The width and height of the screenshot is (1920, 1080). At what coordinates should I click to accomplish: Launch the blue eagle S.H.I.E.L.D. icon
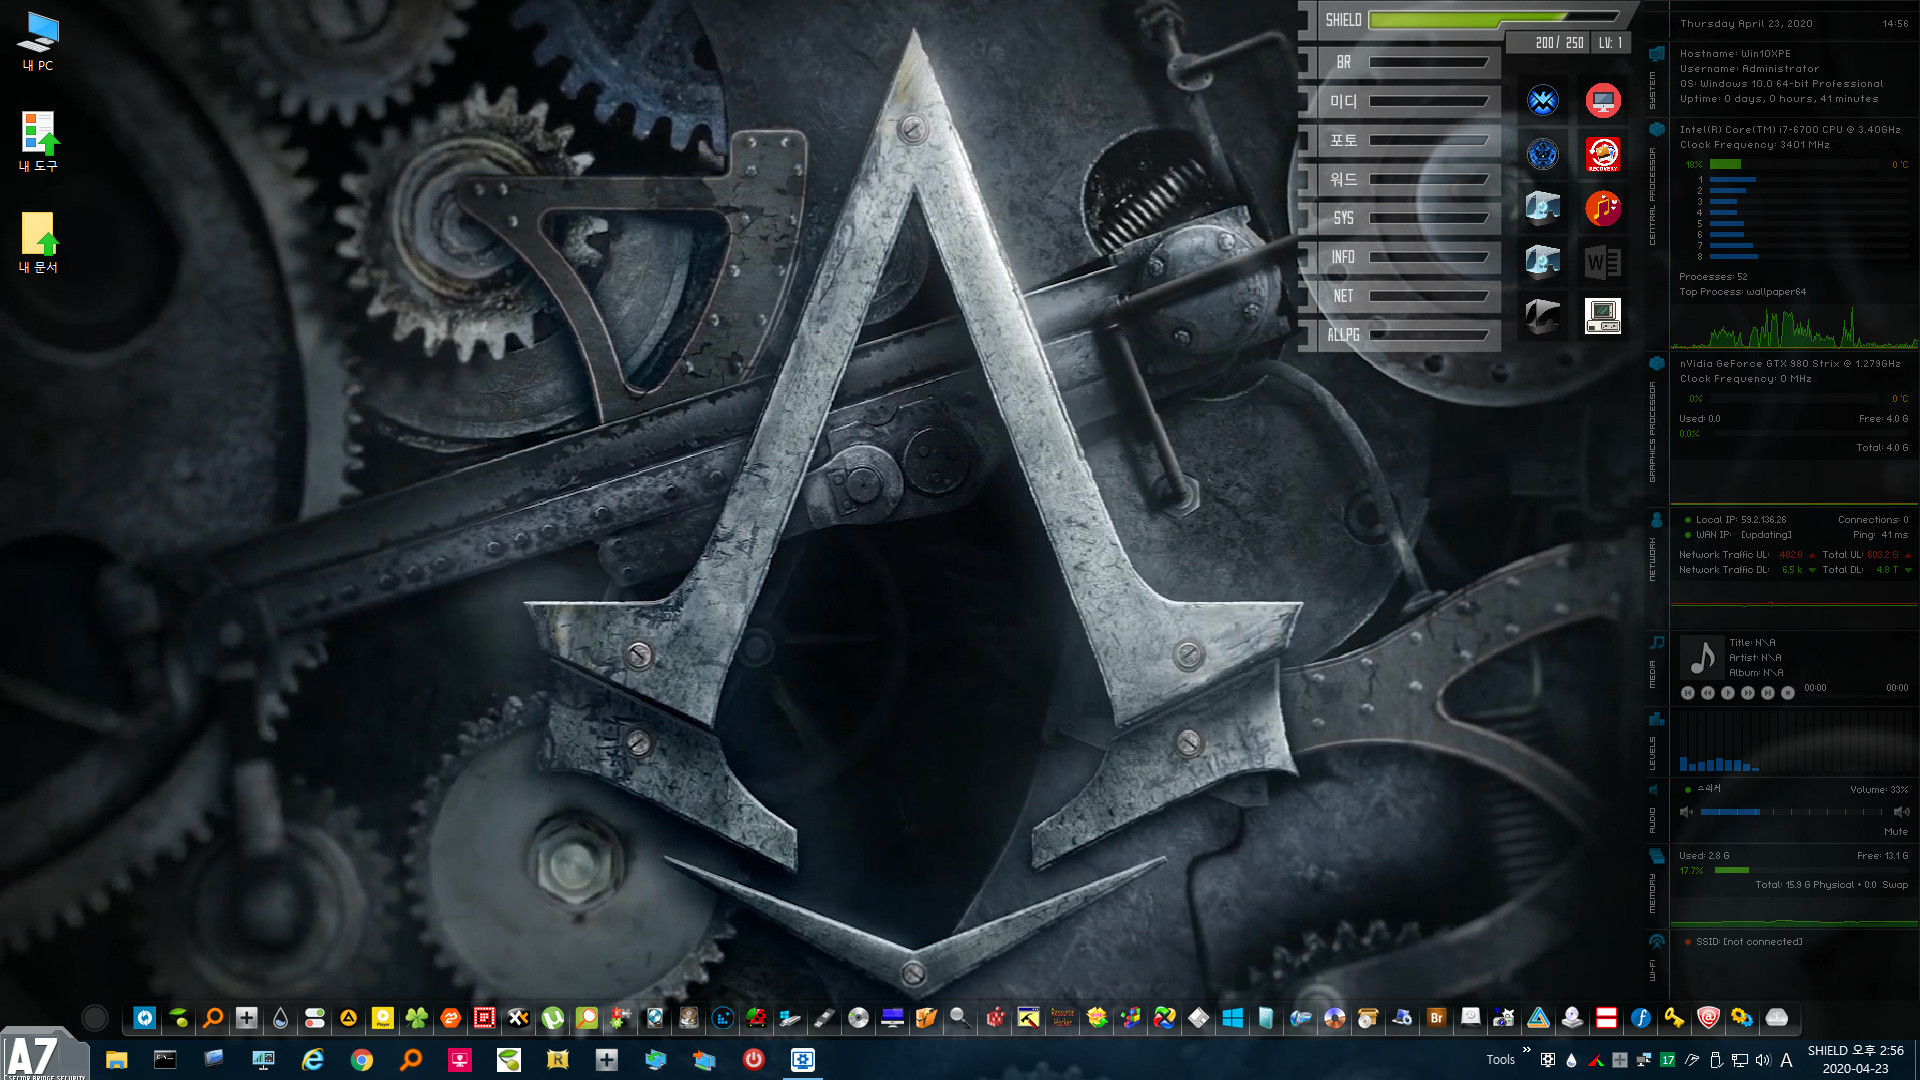click(x=1543, y=100)
